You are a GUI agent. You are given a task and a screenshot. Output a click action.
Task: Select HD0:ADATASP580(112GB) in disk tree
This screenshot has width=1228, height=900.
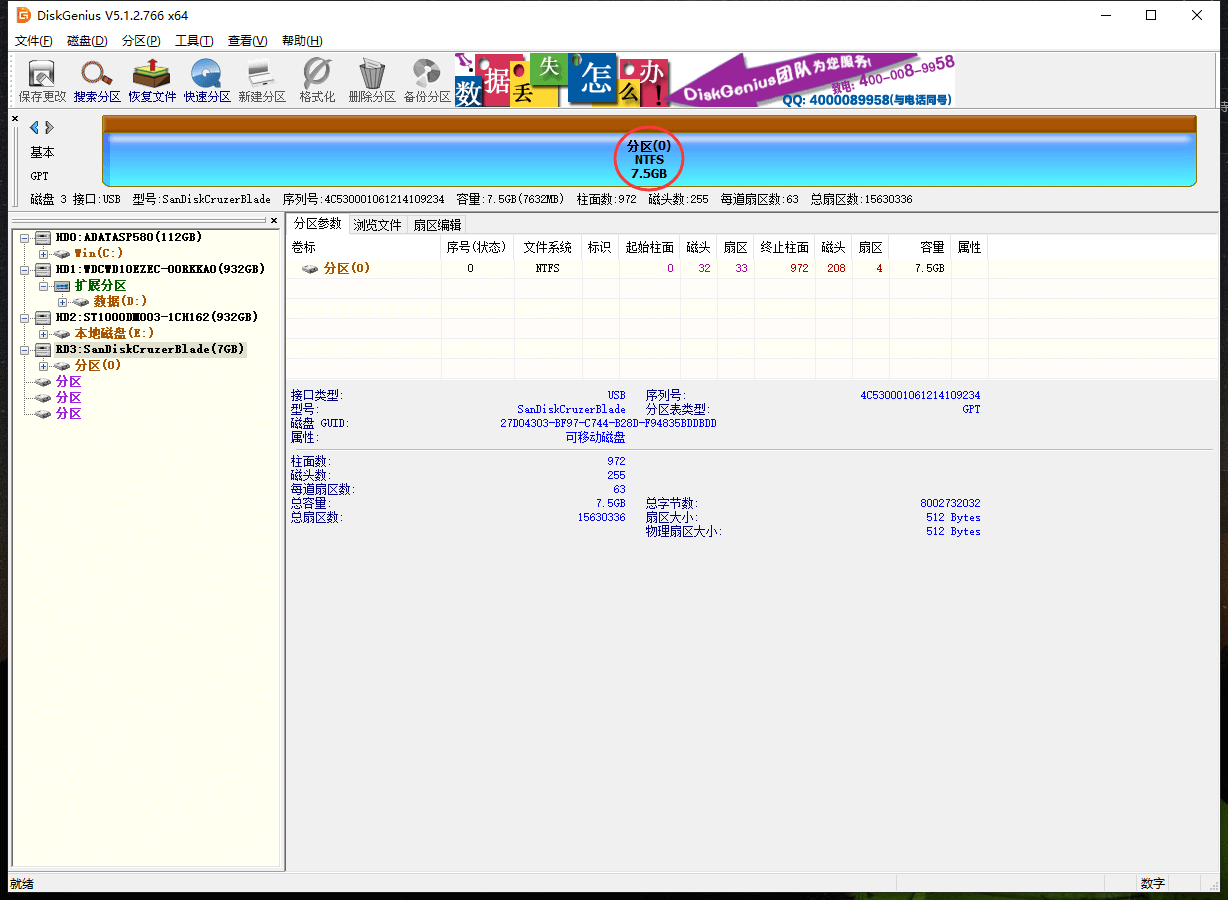(x=128, y=237)
